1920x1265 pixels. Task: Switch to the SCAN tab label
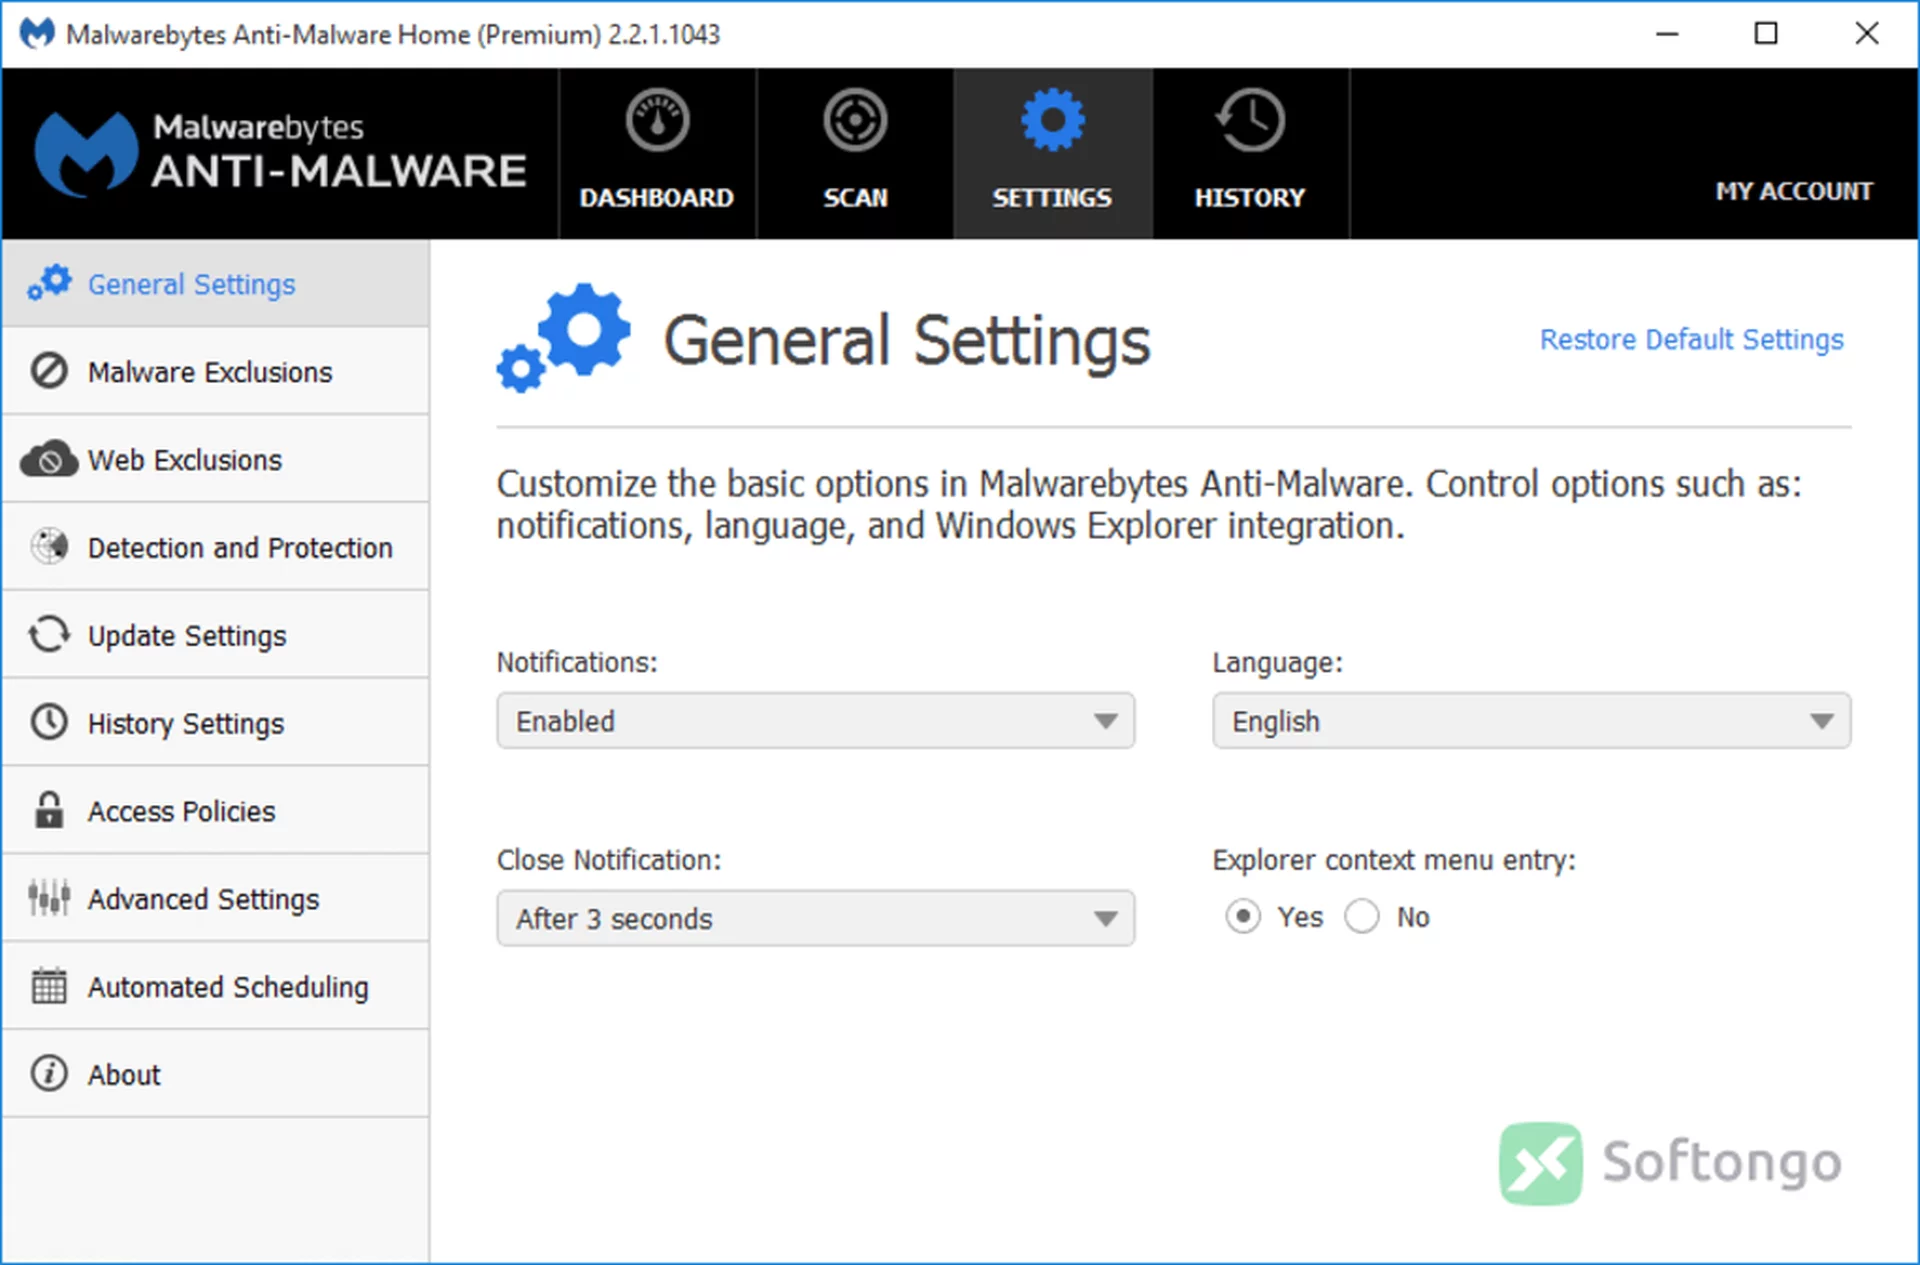(x=855, y=198)
